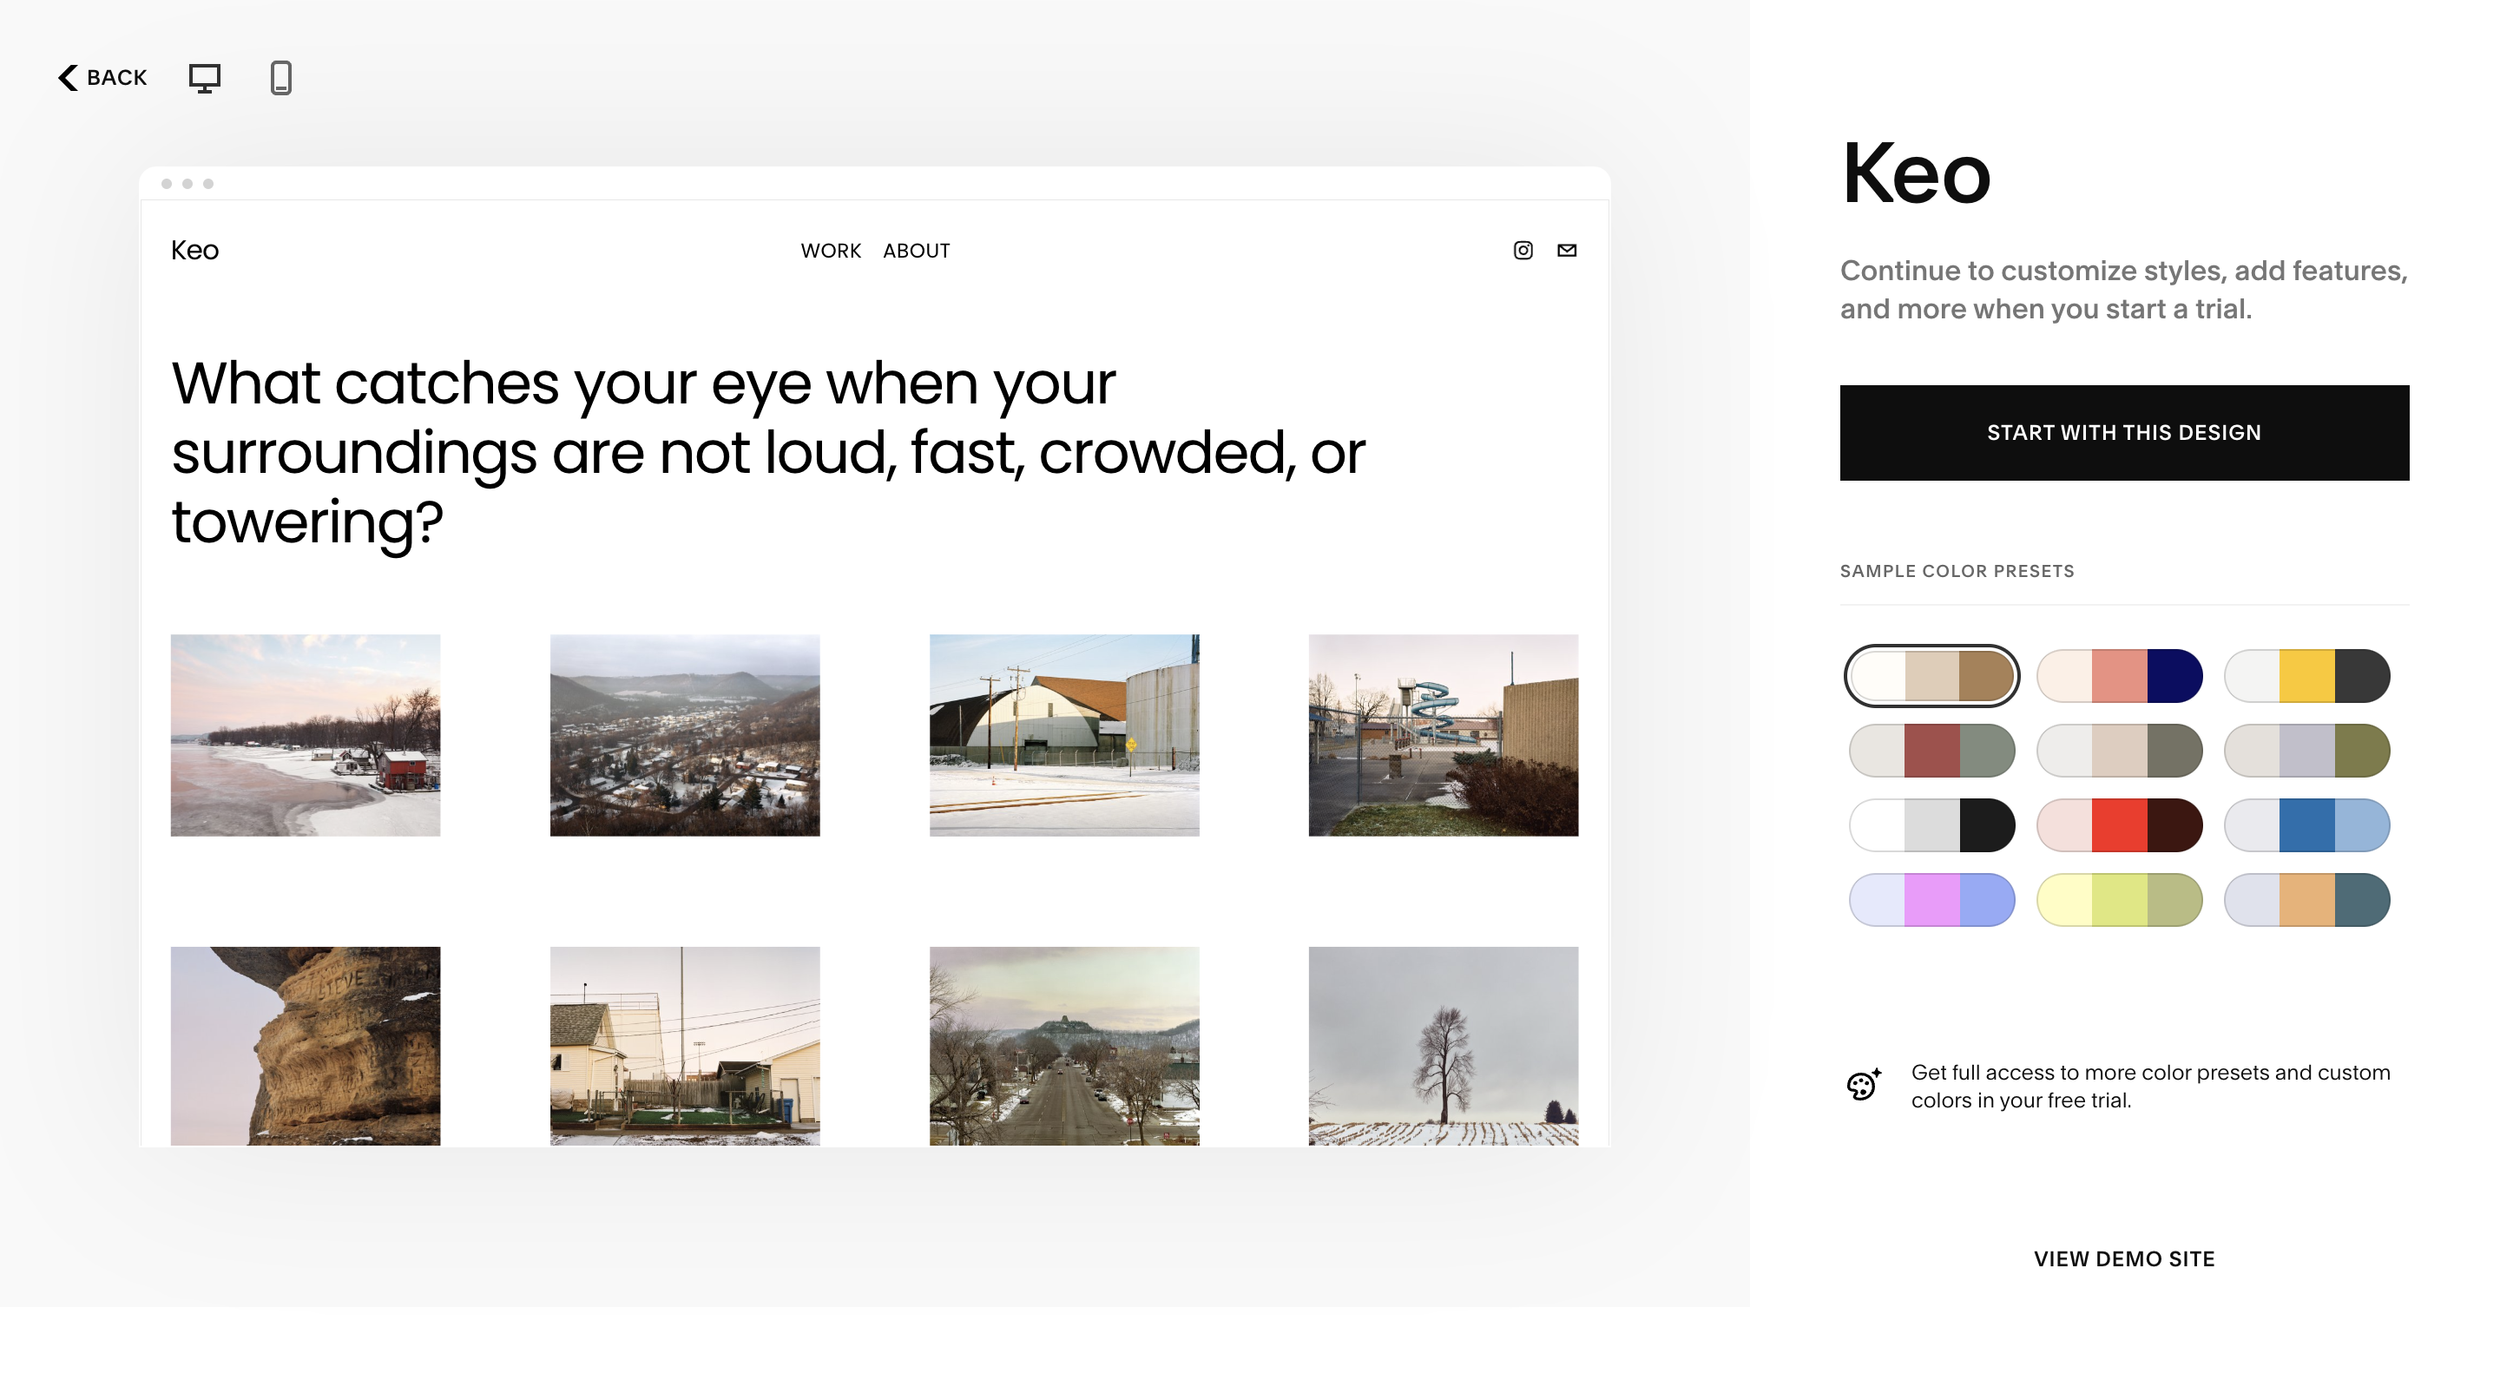Image resolution: width=2500 pixels, height=1385 pixels.
Task: Select the orange and teal color preset
Action: (x=2306, y=900)
